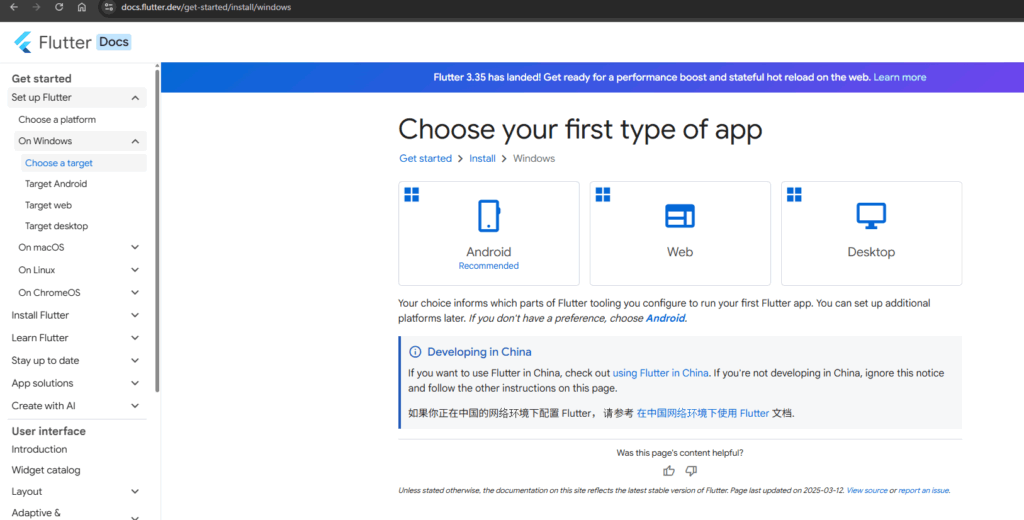
Task: Click the Learn more banner link
Action: tap(900, 77)
